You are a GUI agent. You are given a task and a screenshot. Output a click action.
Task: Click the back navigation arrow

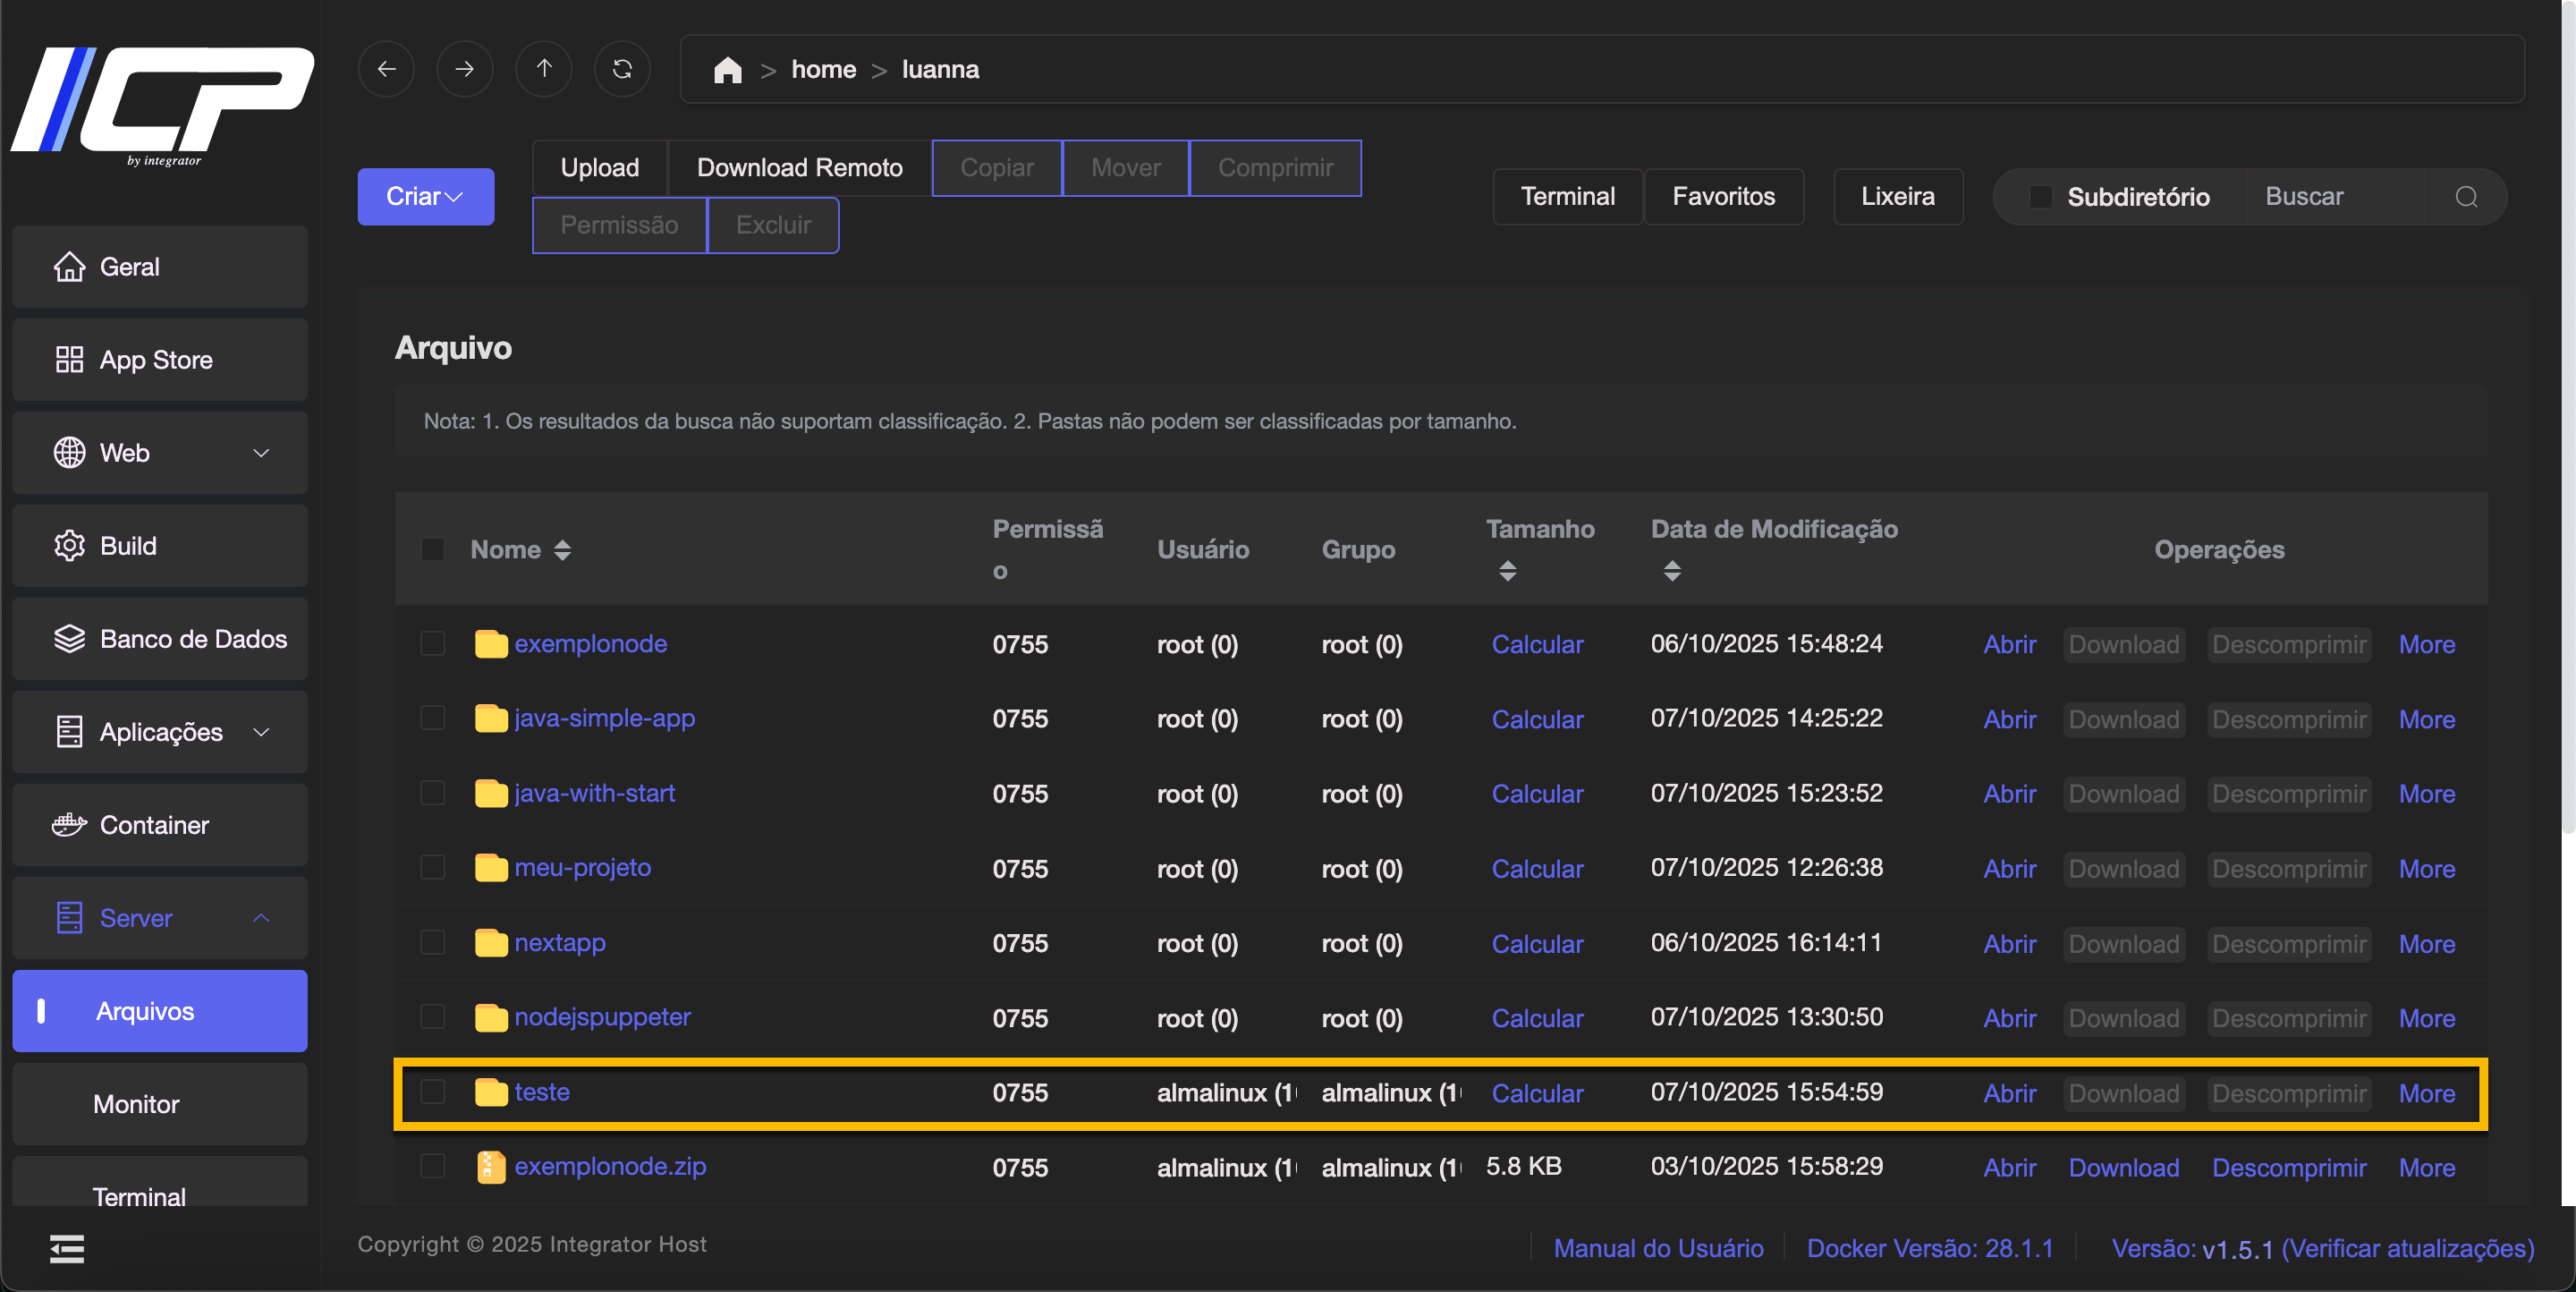pos(386,69)
